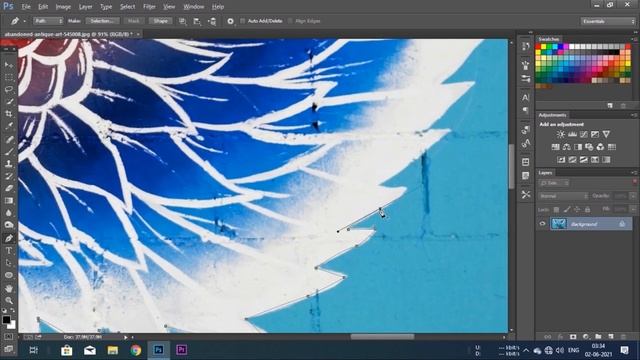Select the Background layer thumbnail
The image size is (640, 360).
559,224
